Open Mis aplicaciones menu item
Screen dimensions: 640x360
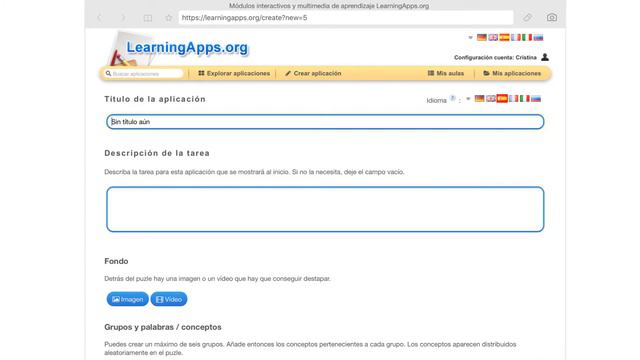point(512,73)
